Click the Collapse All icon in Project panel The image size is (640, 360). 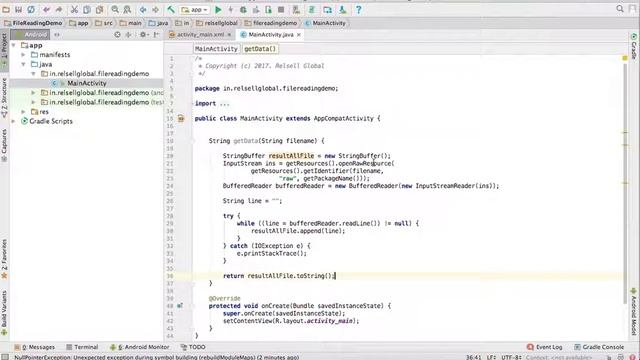pyautogui.click(x=129, y=35)
